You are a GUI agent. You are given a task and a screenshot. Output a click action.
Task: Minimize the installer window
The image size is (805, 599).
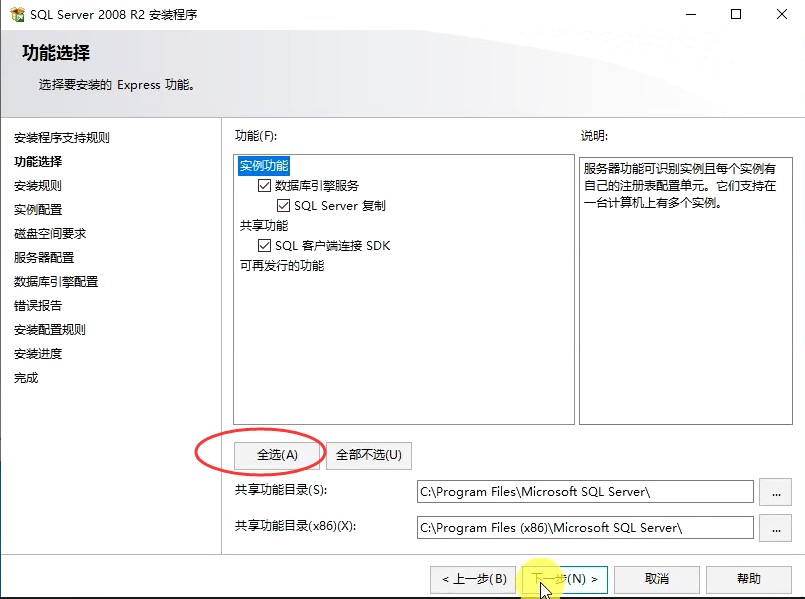pyautogui.click(x=691, y=14)
